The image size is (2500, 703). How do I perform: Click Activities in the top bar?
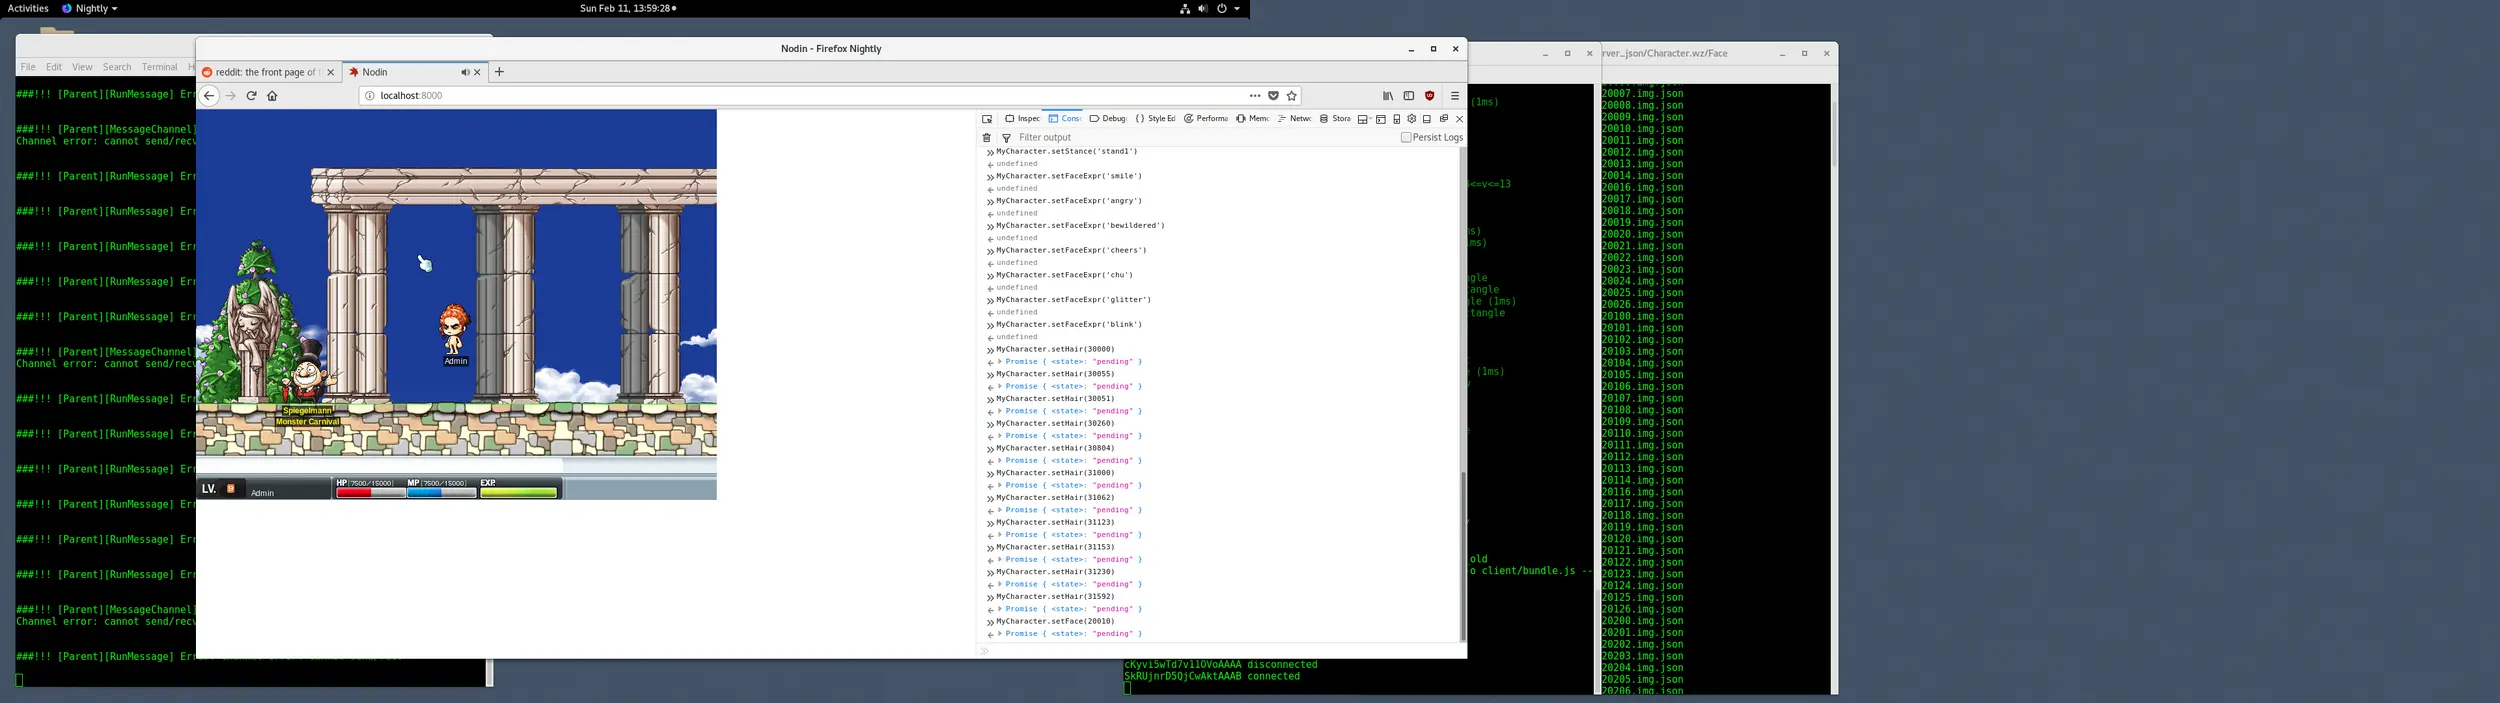pyautogui.click(x=28, y=8)
